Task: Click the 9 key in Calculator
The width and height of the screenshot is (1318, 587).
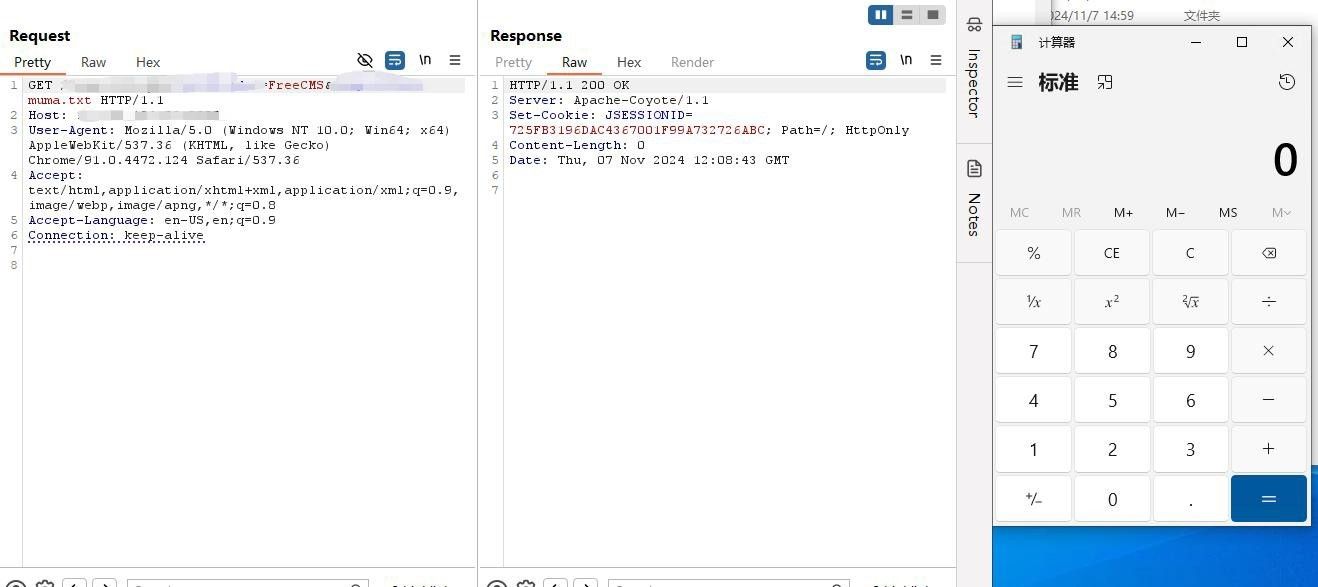Action: pyautogui.click(x=1190, y=351)
